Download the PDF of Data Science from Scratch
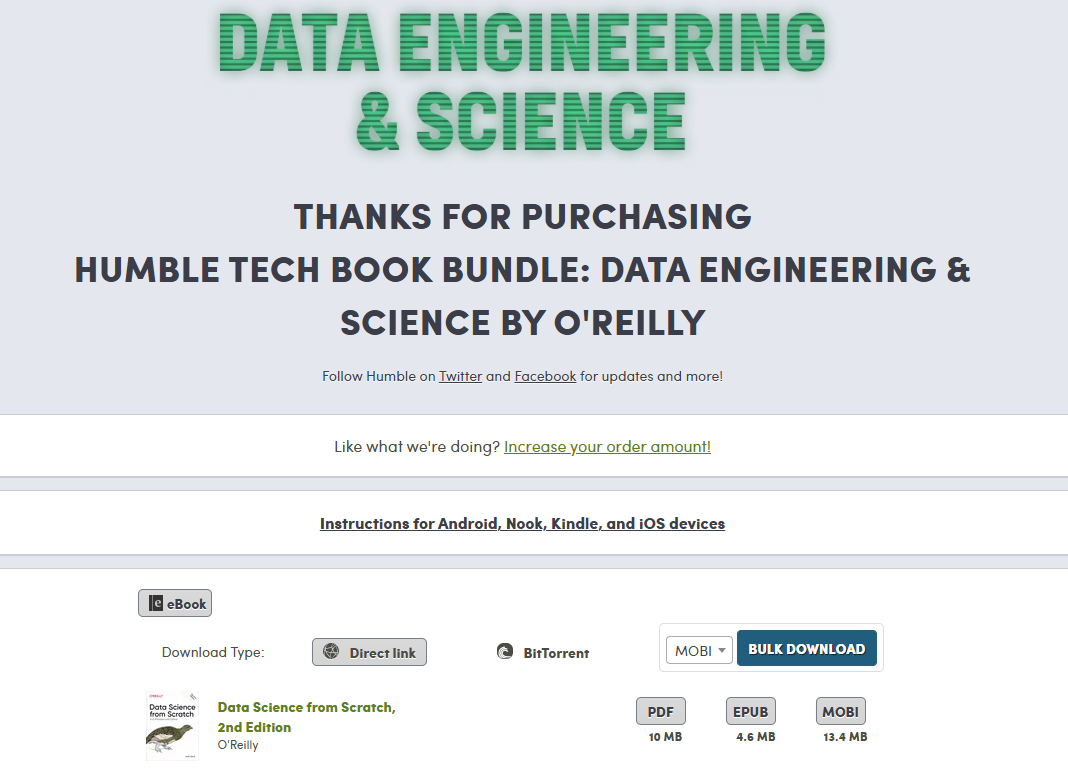This screenshot has height=781, width=1068. click(x=660, y=712)
